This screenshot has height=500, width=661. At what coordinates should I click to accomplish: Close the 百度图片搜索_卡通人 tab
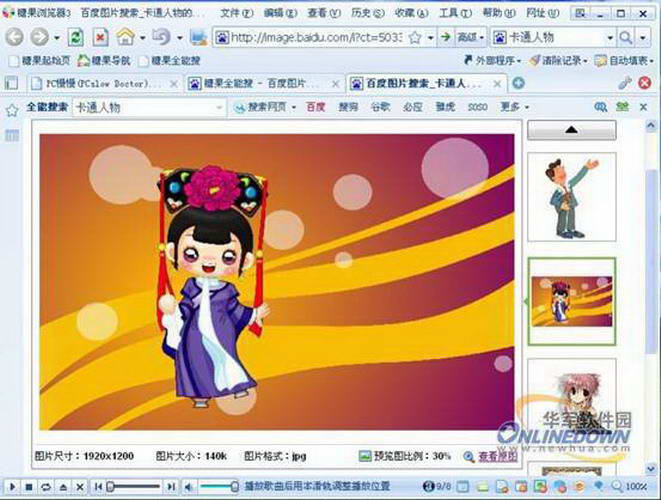pos(497,83)
